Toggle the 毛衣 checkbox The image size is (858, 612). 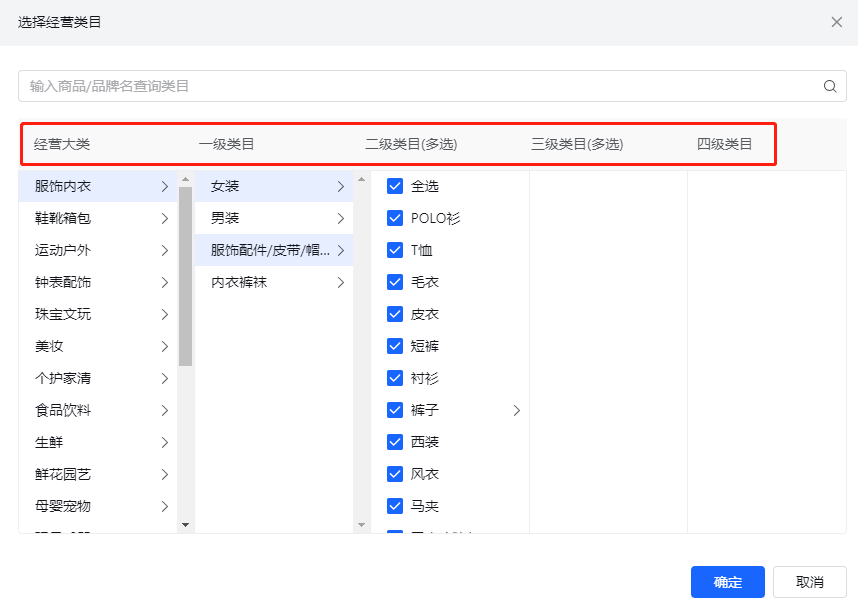point(395,282)
